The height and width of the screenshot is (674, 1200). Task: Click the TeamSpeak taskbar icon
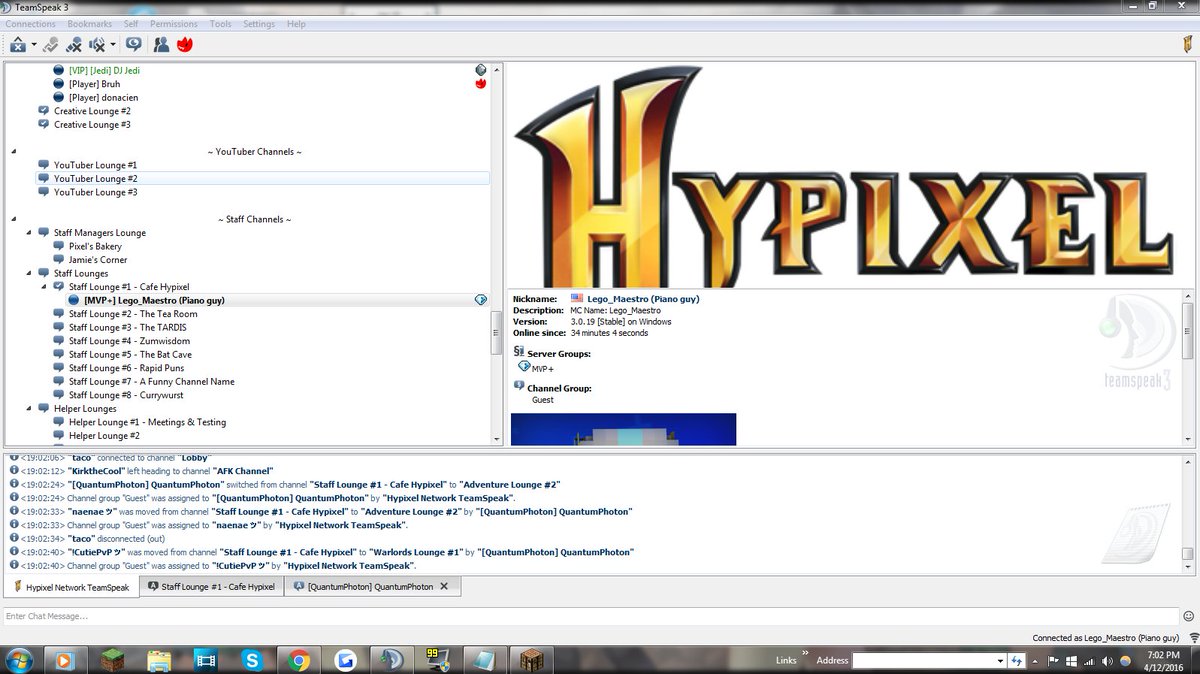pos(391,660)
